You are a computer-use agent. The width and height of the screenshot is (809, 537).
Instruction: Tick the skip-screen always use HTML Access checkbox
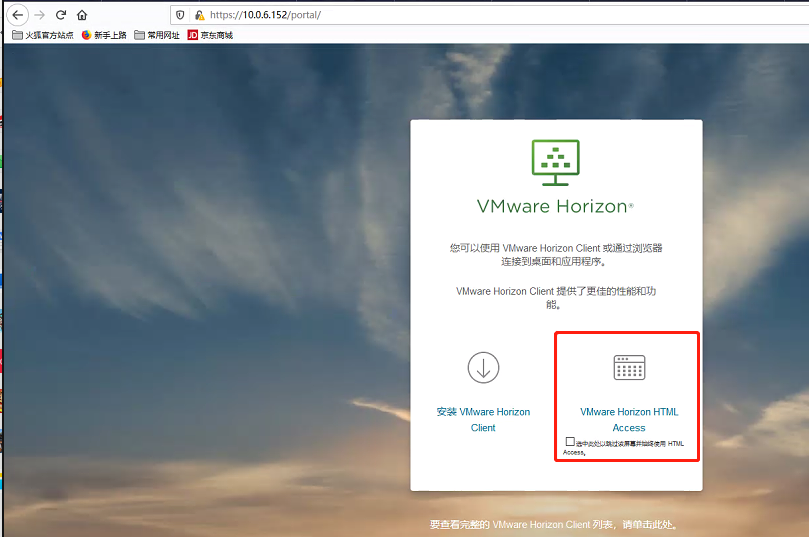coord(570,442)
